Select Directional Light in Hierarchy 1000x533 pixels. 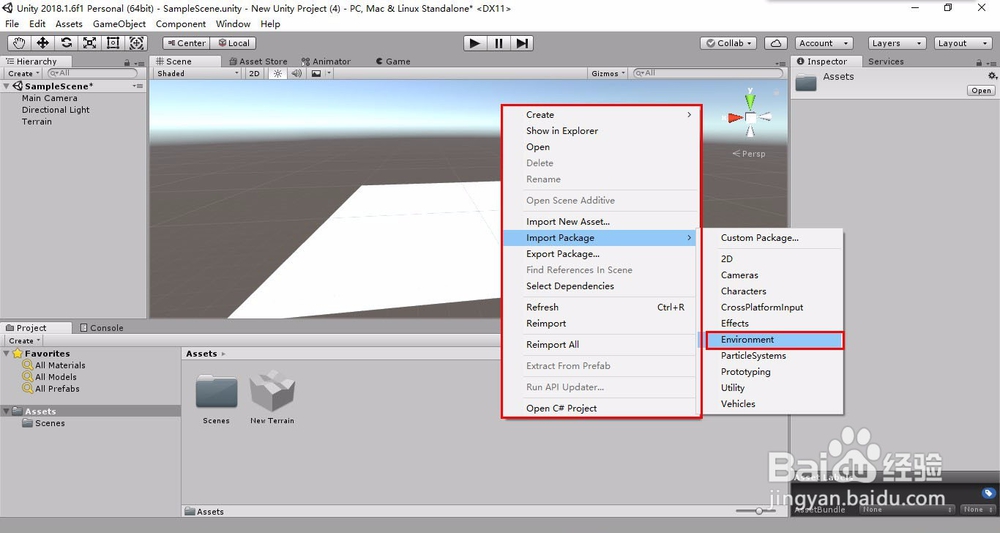55,110
